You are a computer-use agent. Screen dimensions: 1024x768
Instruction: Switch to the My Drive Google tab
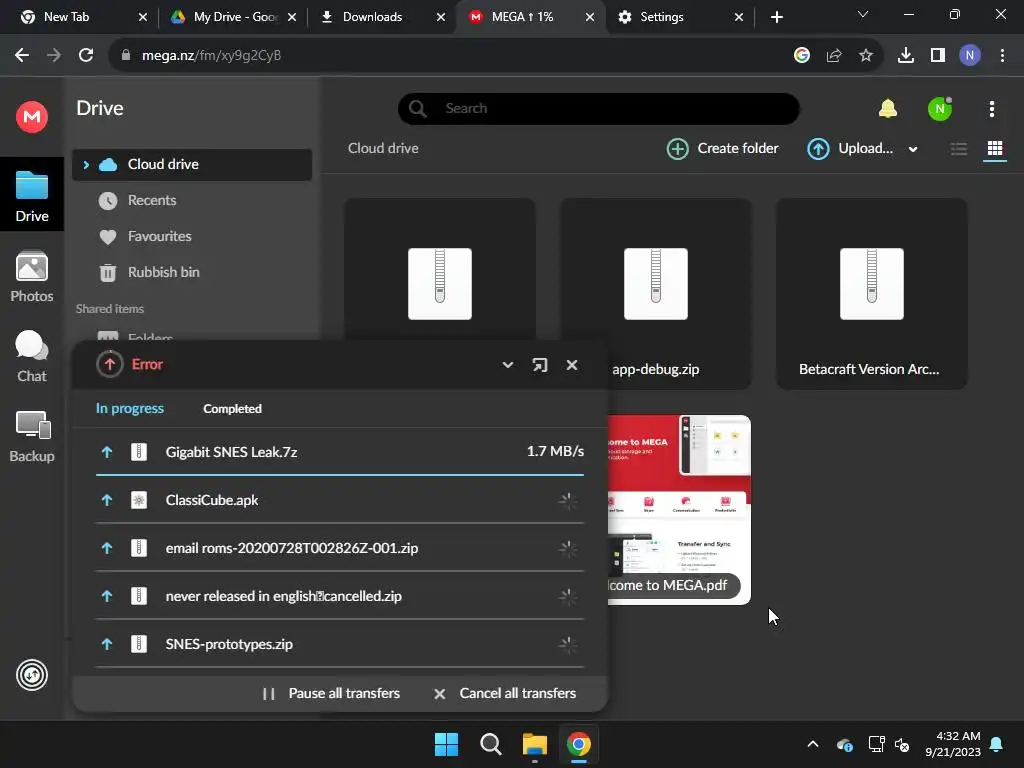coord(232,17)
